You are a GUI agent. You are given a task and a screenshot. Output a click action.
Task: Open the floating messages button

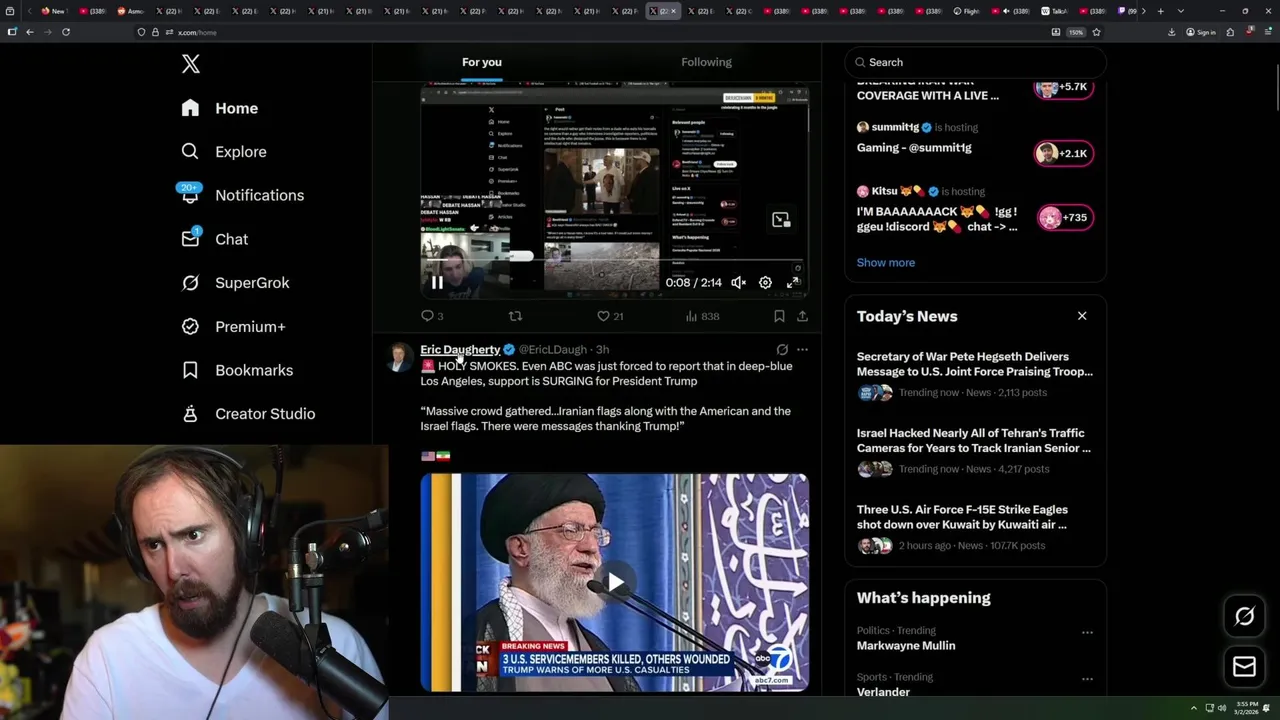[x=1244, y=667]
